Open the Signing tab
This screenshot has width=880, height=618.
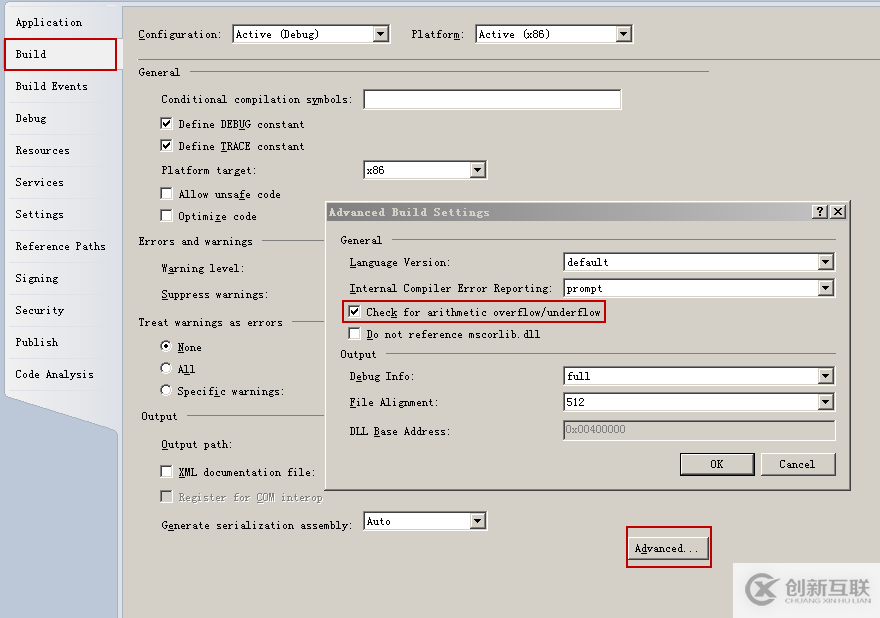click(37, 278)
